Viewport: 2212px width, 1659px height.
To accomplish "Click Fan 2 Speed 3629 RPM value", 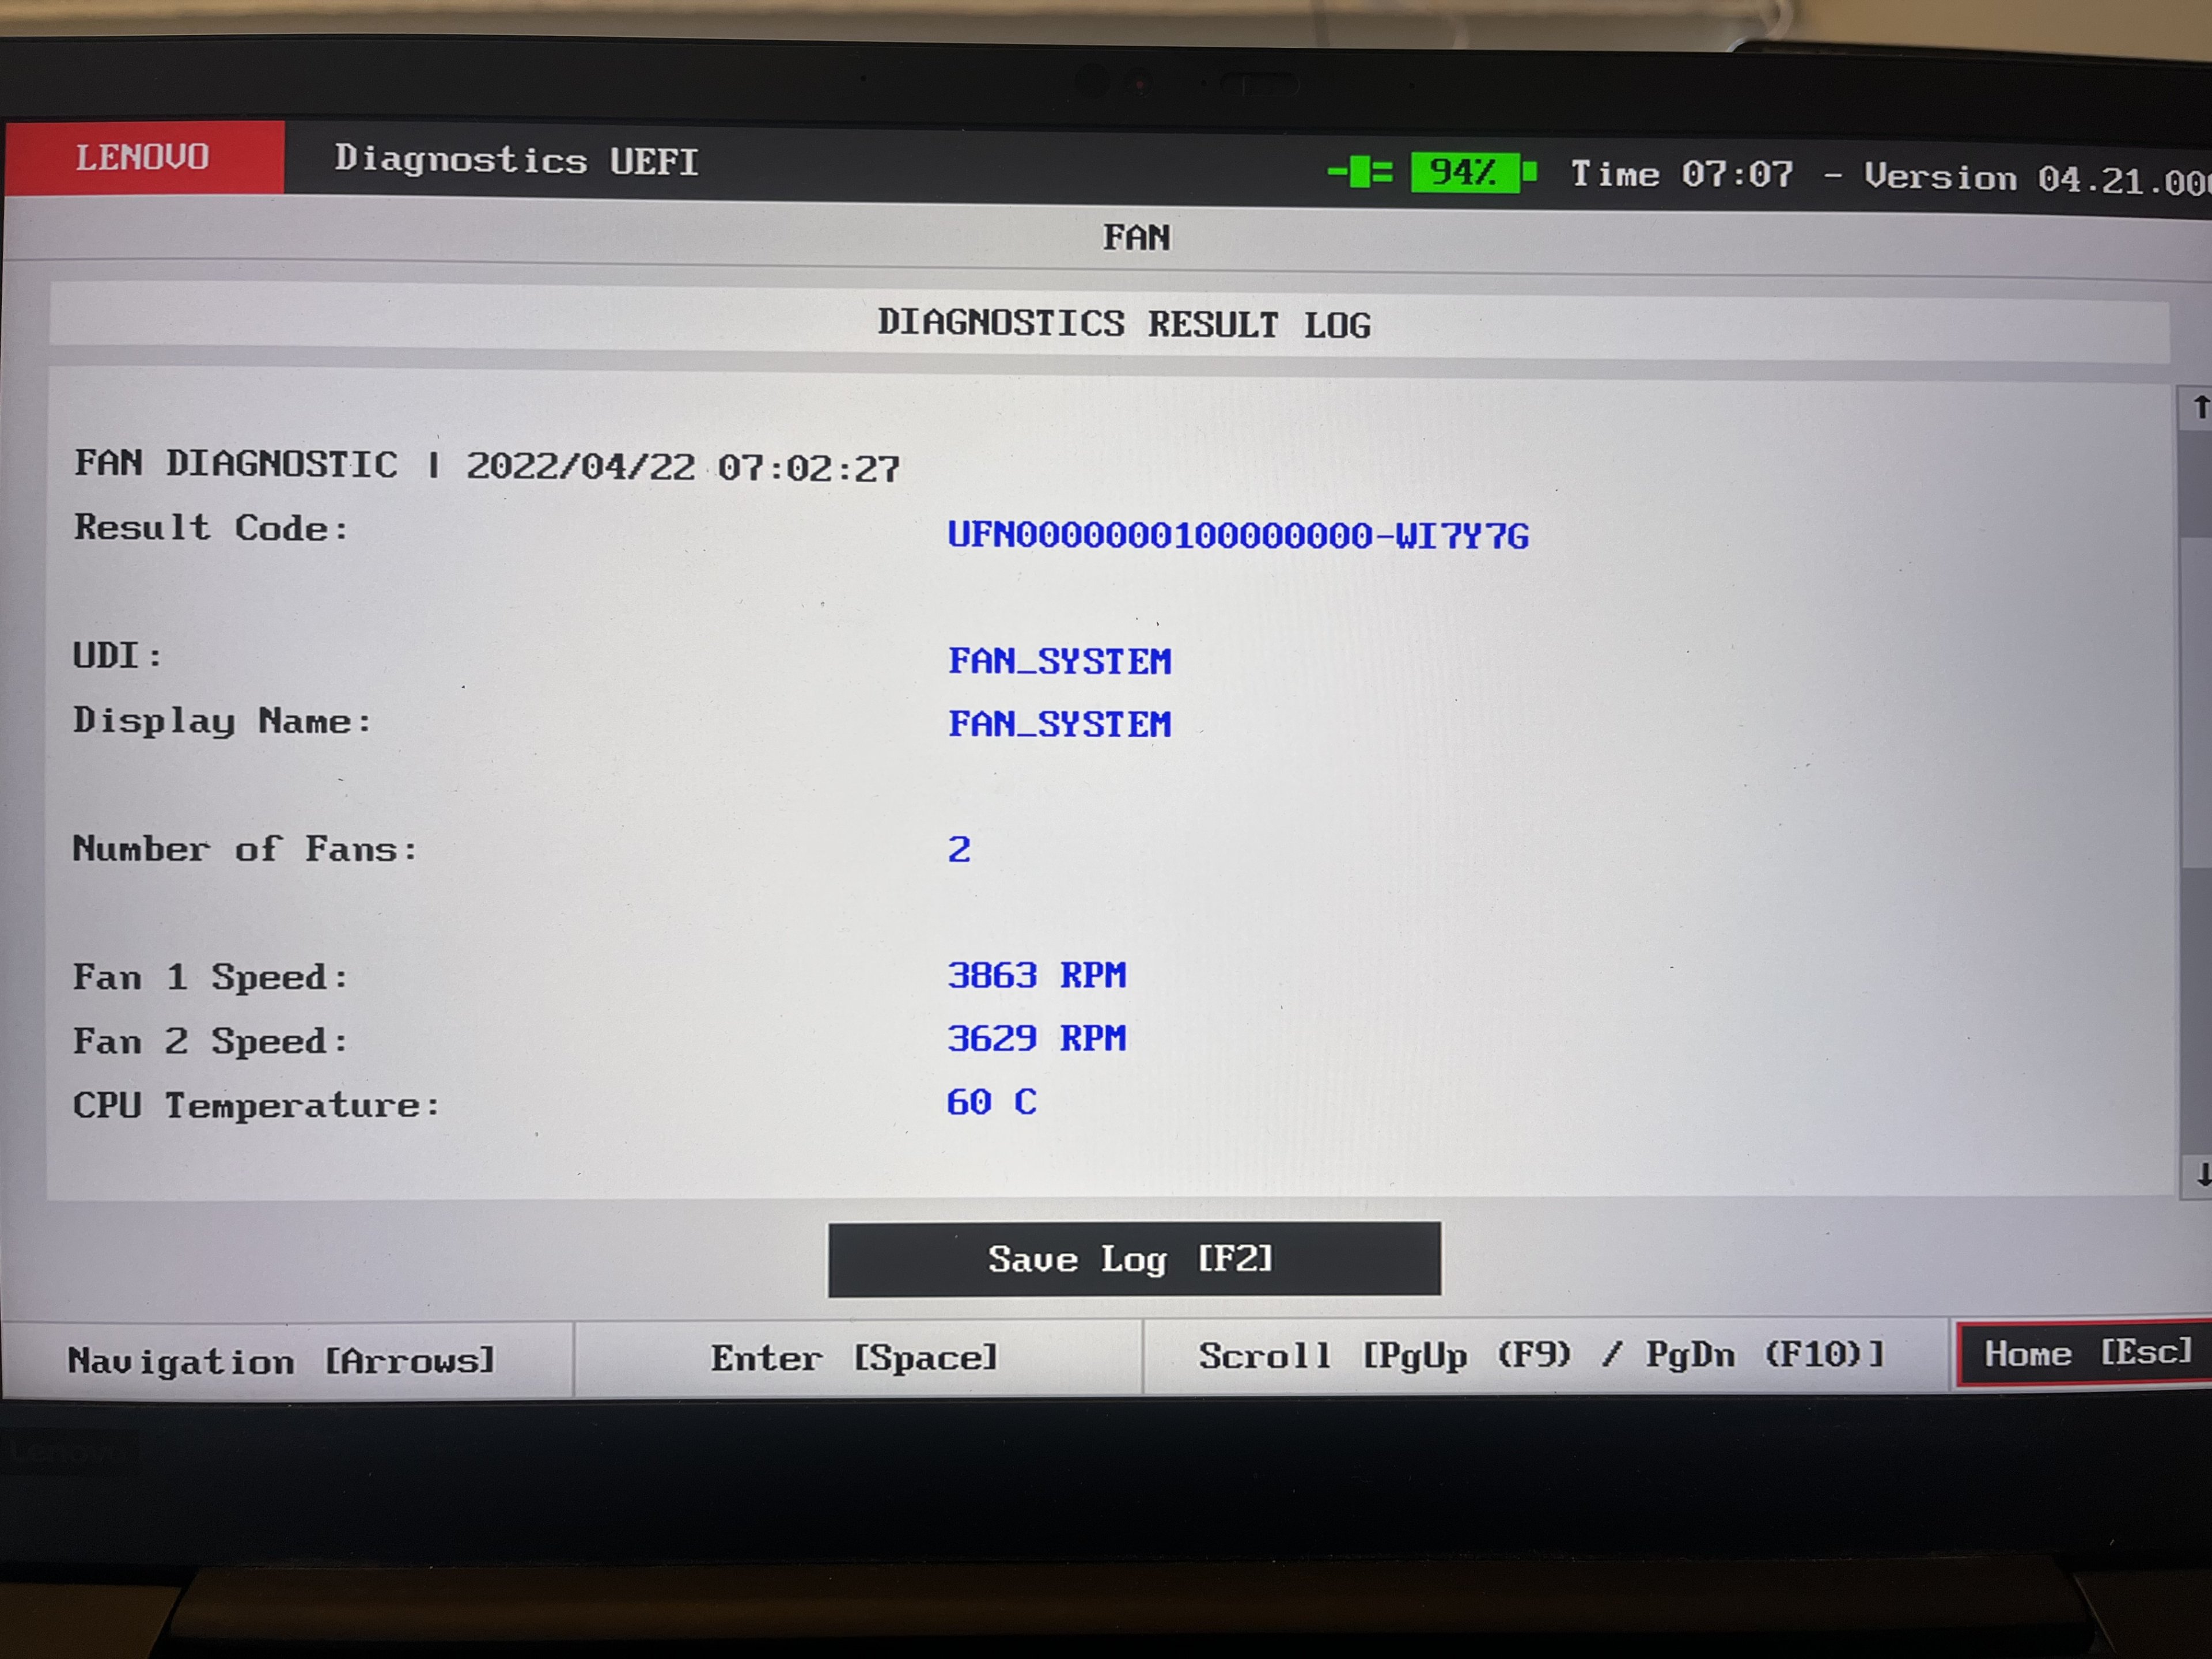I will [x=1036, y=1039].
